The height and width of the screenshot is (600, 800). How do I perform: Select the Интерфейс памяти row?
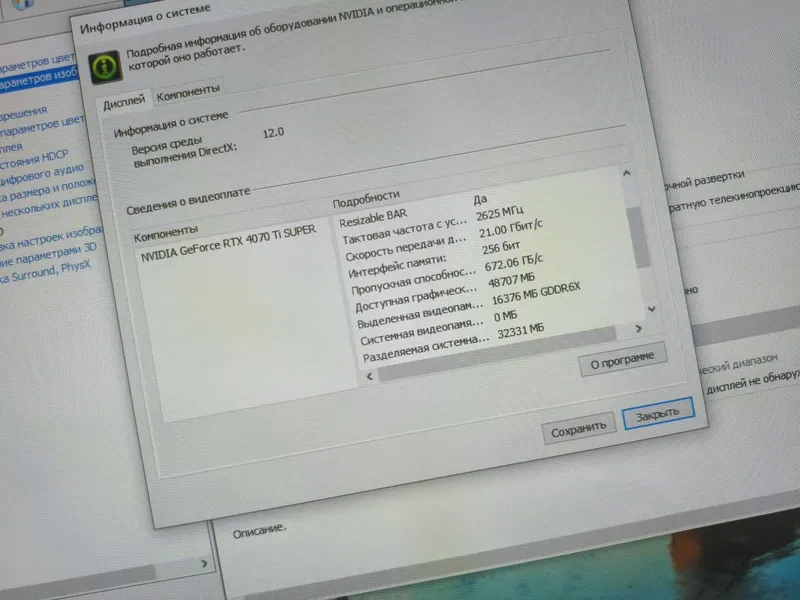434,259
